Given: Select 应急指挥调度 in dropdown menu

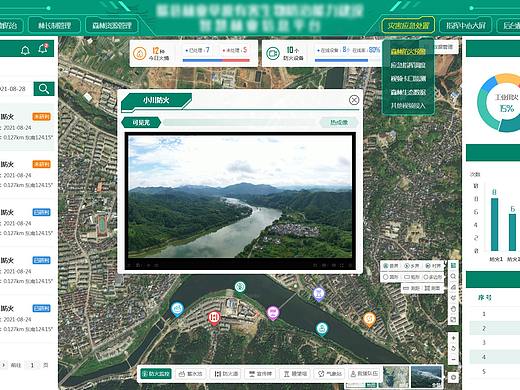Looking at the screenshot, I should coord(408,65).
